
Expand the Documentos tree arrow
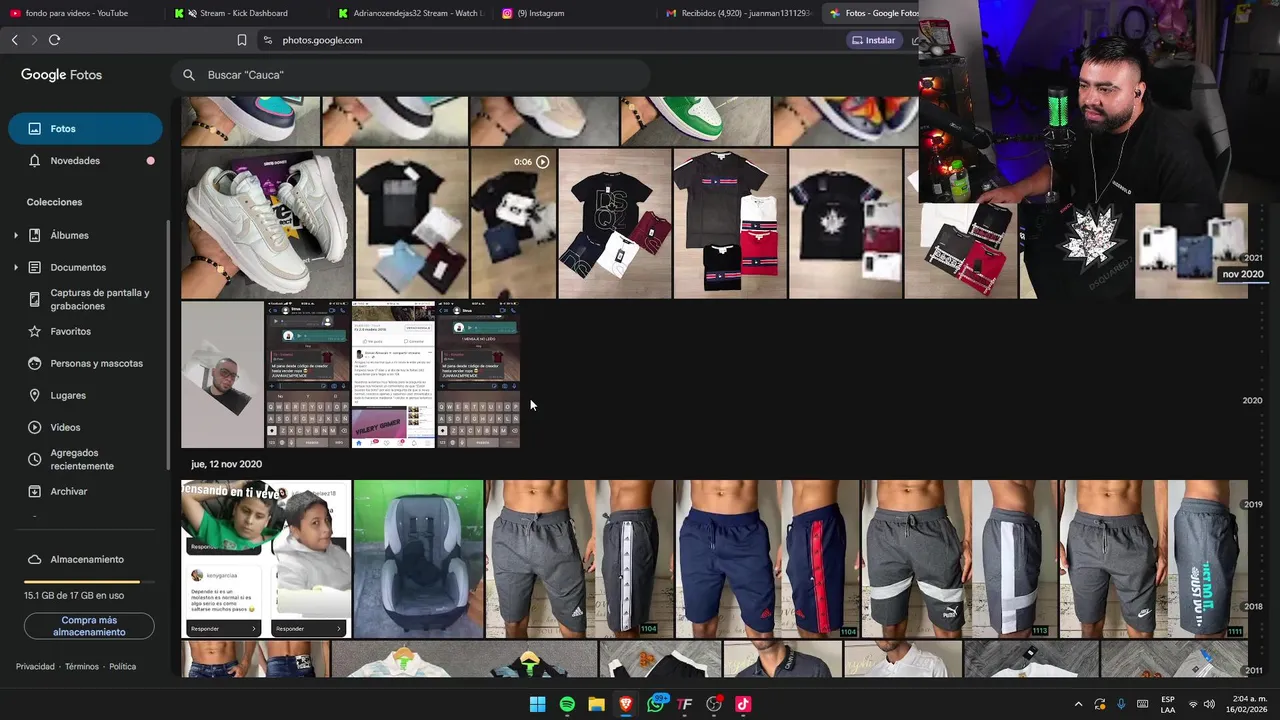click(15, 268)
